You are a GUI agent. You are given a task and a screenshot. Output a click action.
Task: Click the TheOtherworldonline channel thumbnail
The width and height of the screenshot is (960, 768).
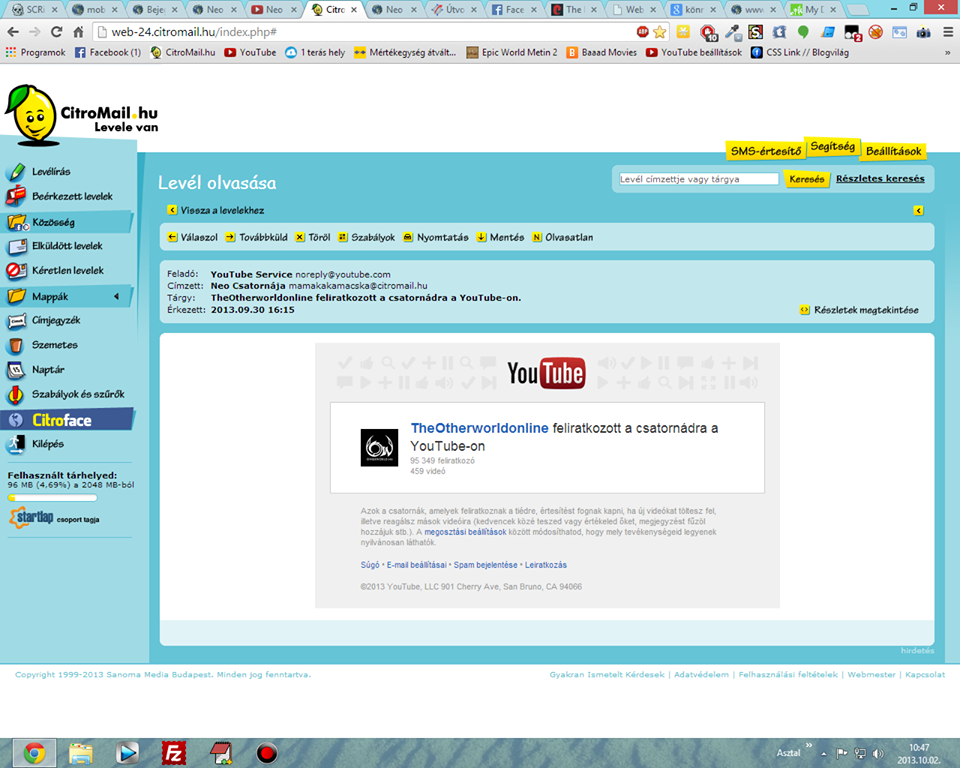tap(379, 448)
